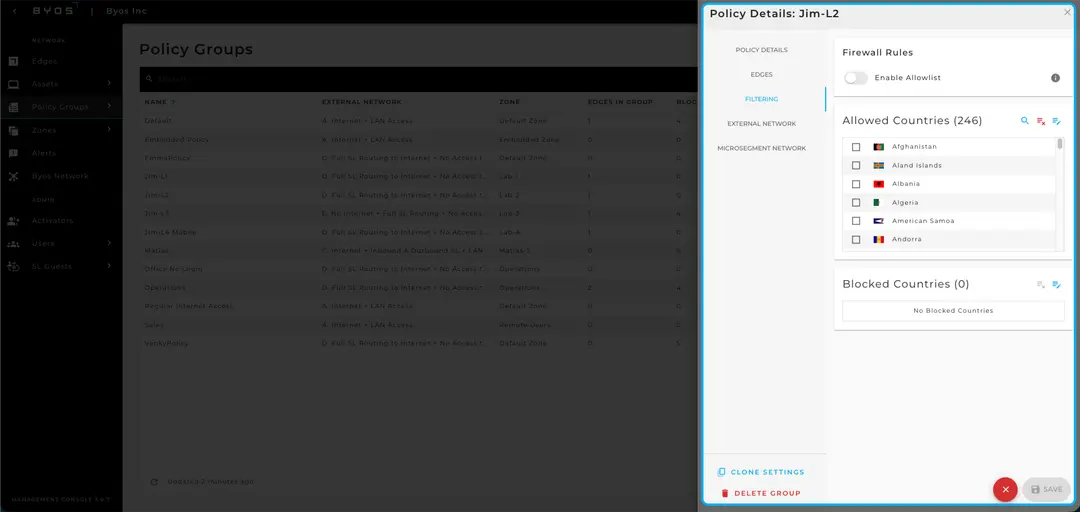The width and height of the screenshot is (1080, 512).
Task: Click the Assets laptop icon in the sidebar
Action: coord(13,84)
